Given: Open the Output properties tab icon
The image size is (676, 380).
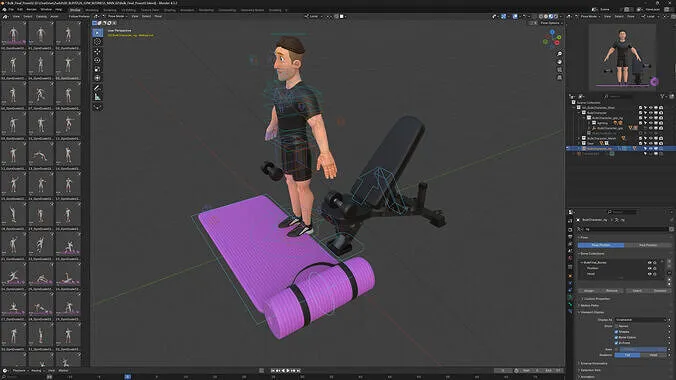Looking at the screenshot, I should [x=570, y=237].
